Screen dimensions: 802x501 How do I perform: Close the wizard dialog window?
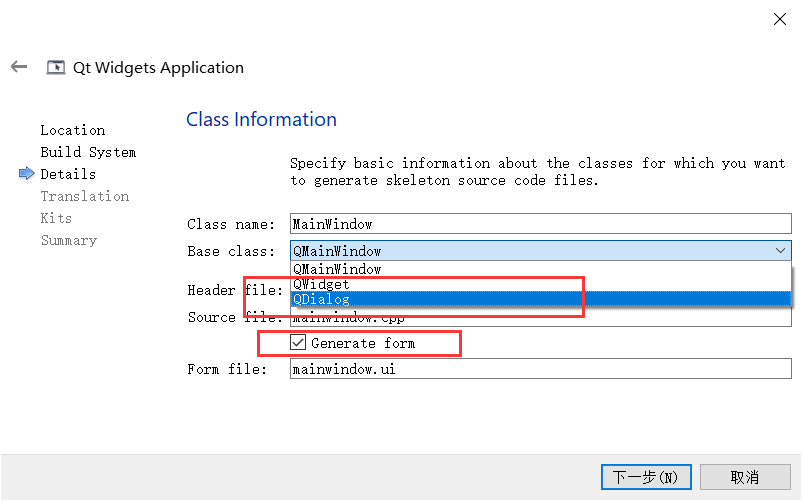tap(779, 19)
